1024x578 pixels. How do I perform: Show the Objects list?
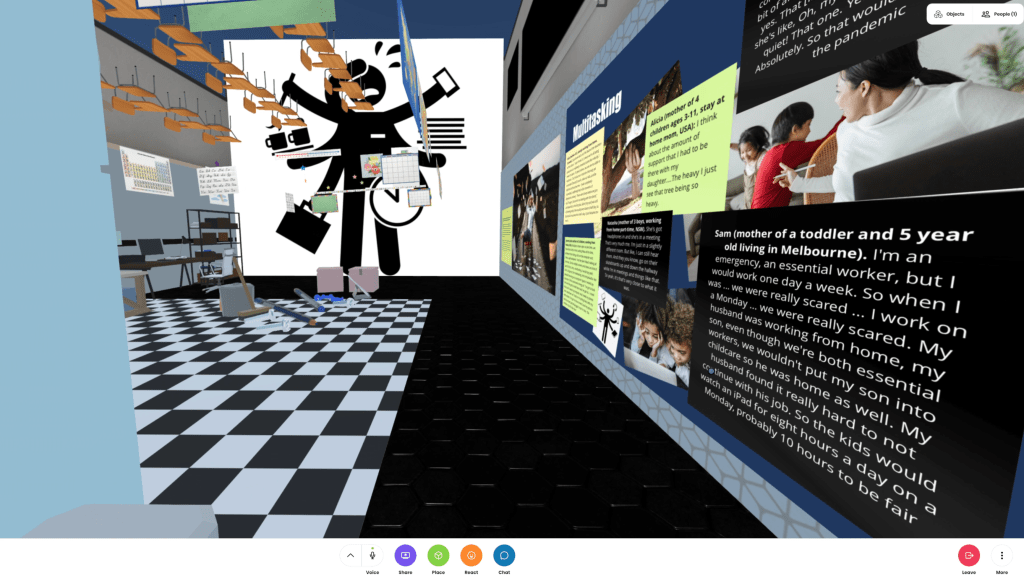click(x=949, y=14)
